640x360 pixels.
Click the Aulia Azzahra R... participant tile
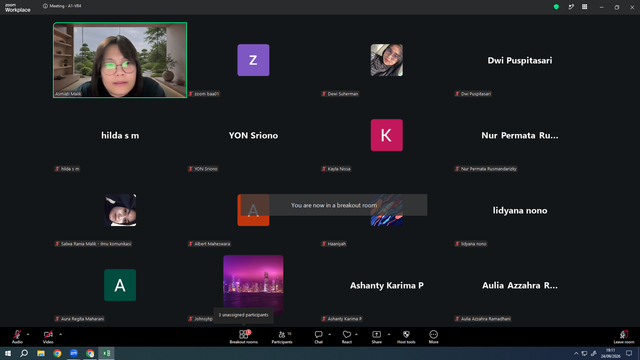(520, 285)
